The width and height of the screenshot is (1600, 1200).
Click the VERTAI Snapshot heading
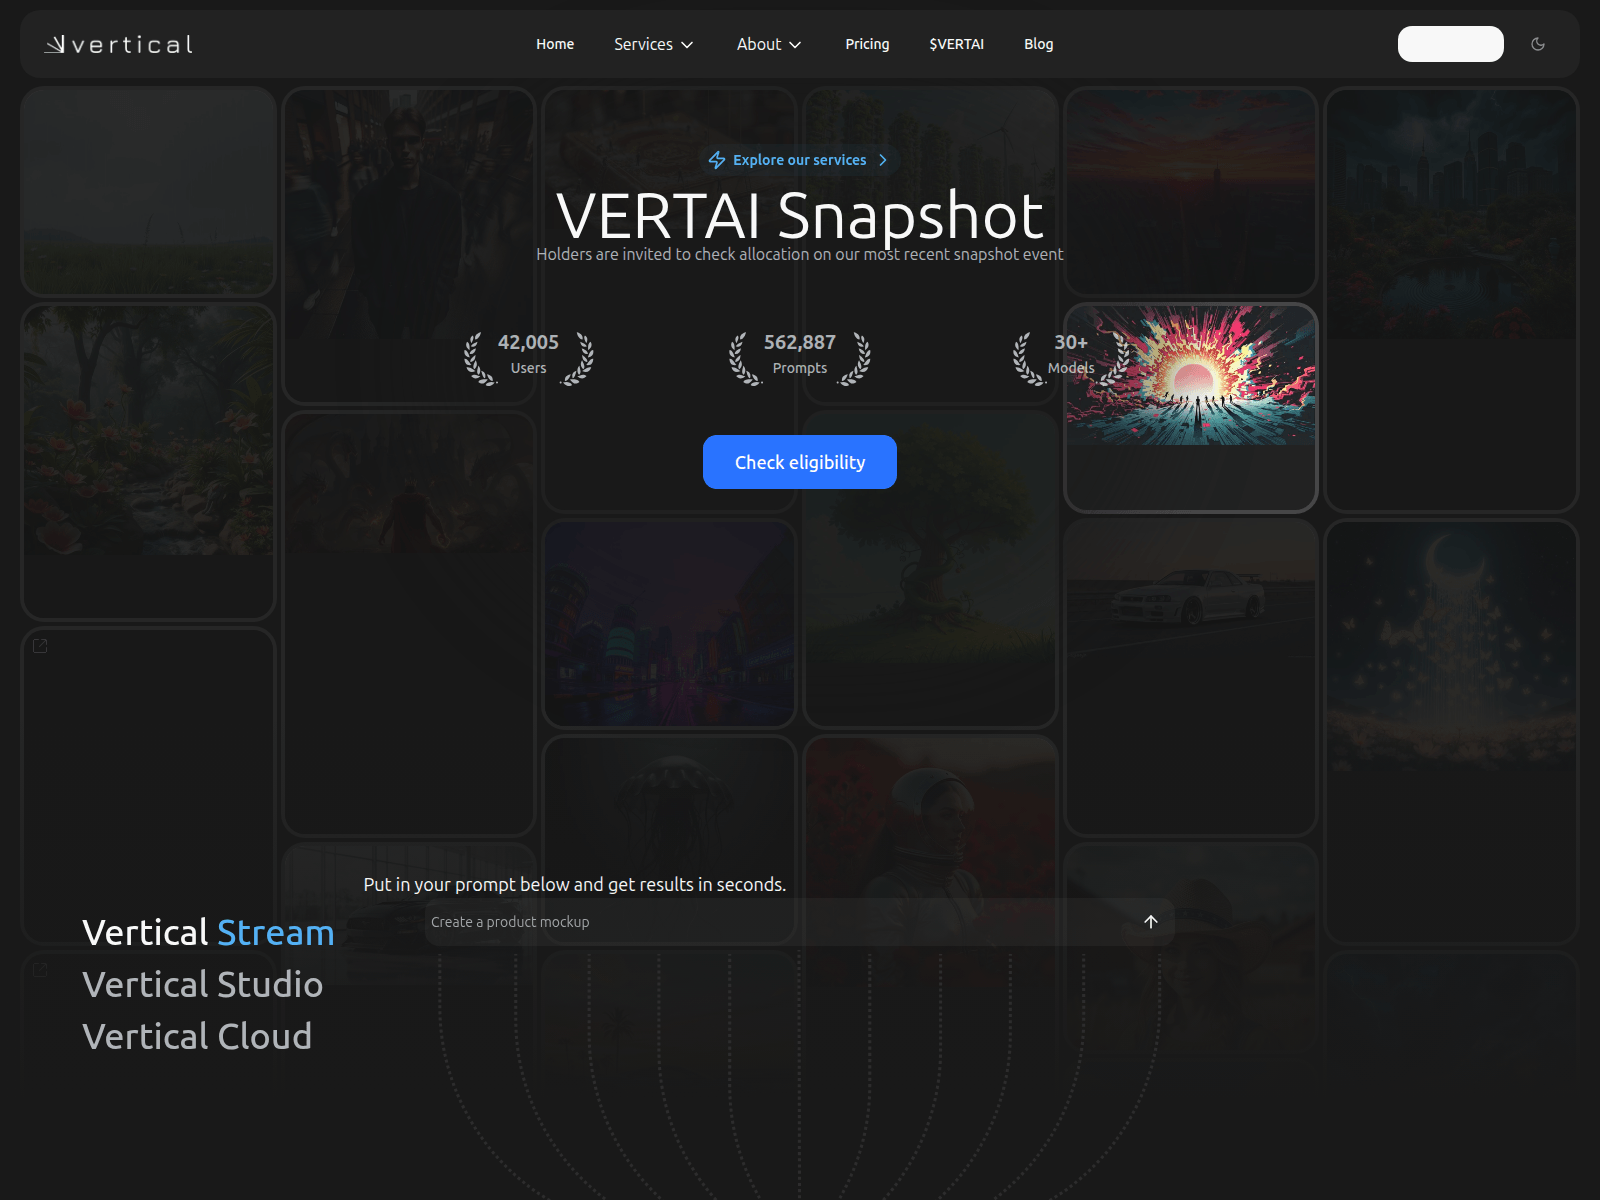coord(800,214)
